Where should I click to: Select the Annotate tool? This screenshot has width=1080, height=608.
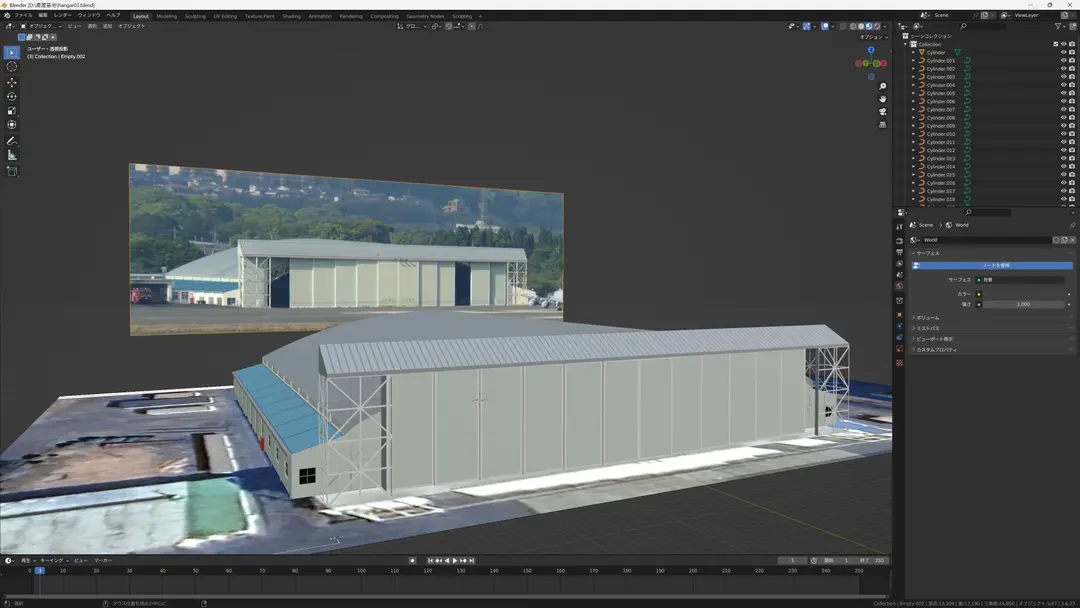click(12, 141)
